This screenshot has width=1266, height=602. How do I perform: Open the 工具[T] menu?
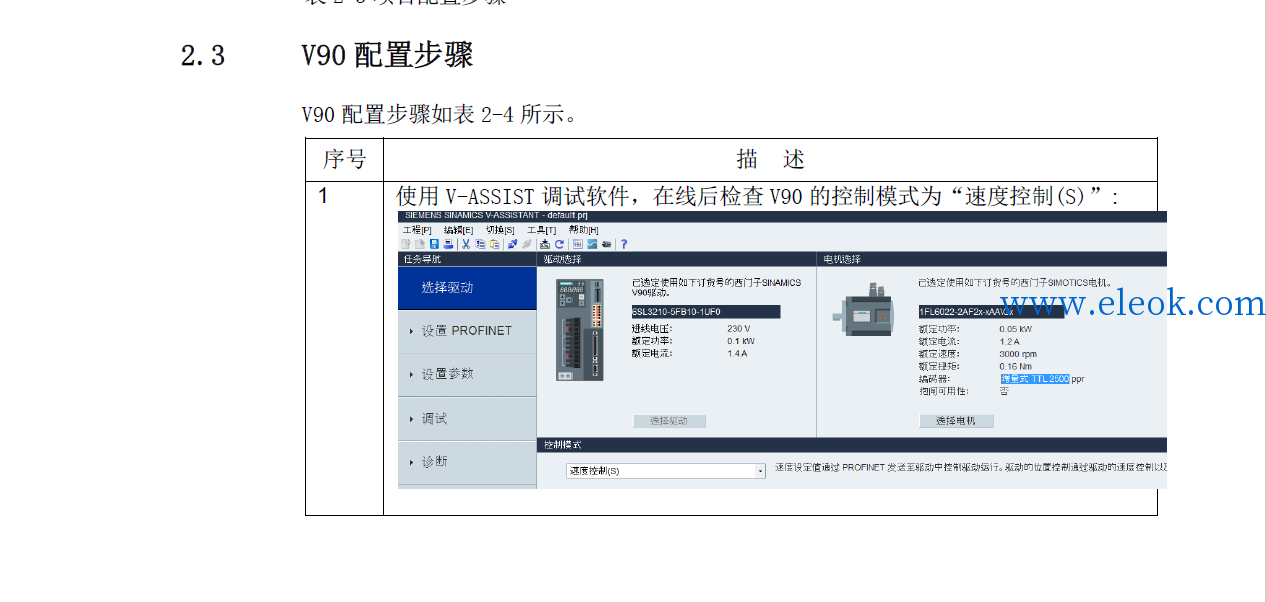pyautogui.click(x=542, y=230)
